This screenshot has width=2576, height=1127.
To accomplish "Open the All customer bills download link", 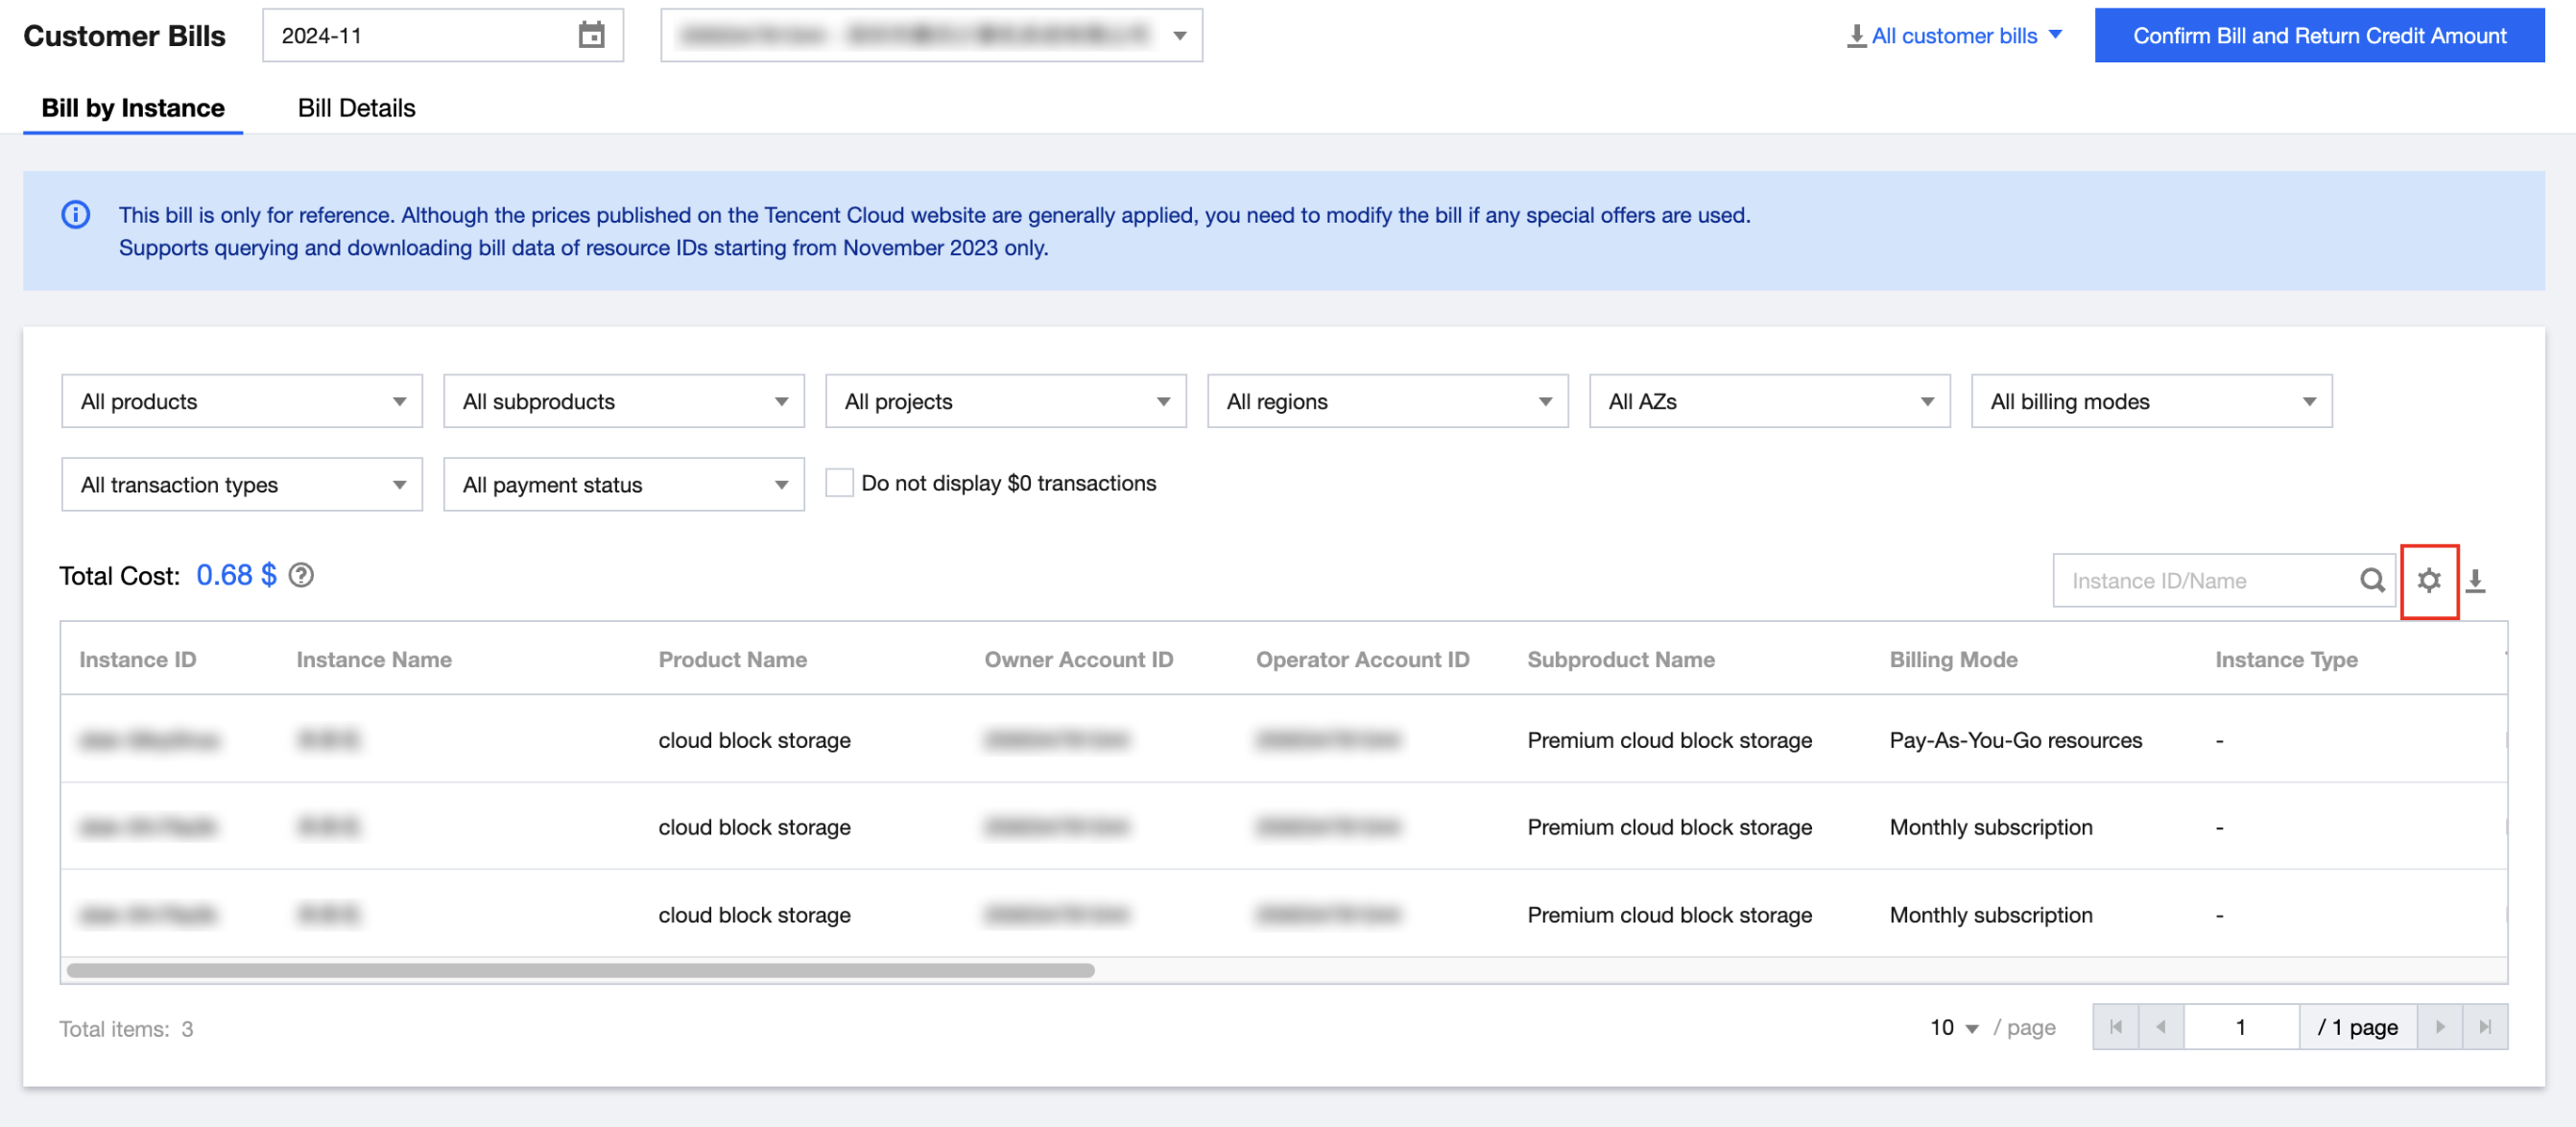I will [x=1954, y=36].
